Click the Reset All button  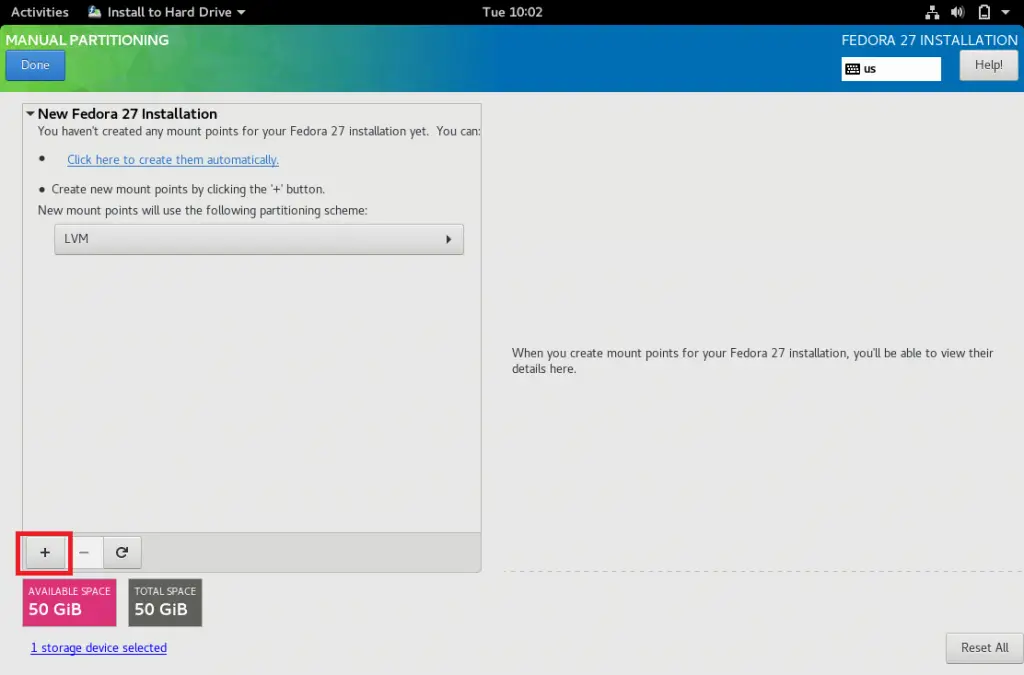tap(984, 648)
